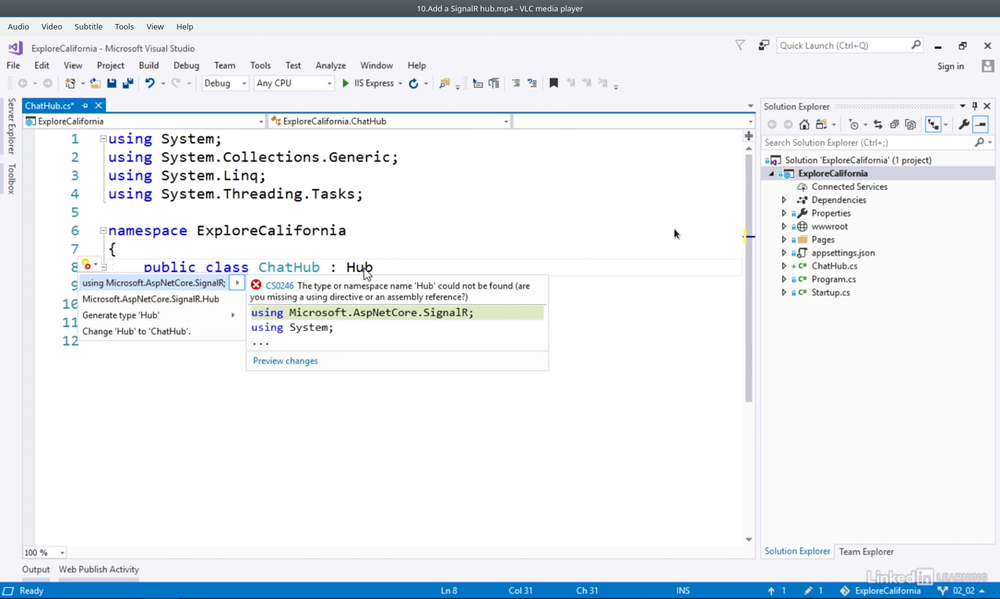Click the Home icon in Solution Explorer
Screen dimensions: 1000x599
pyautogui.click(x=804, y=125)
